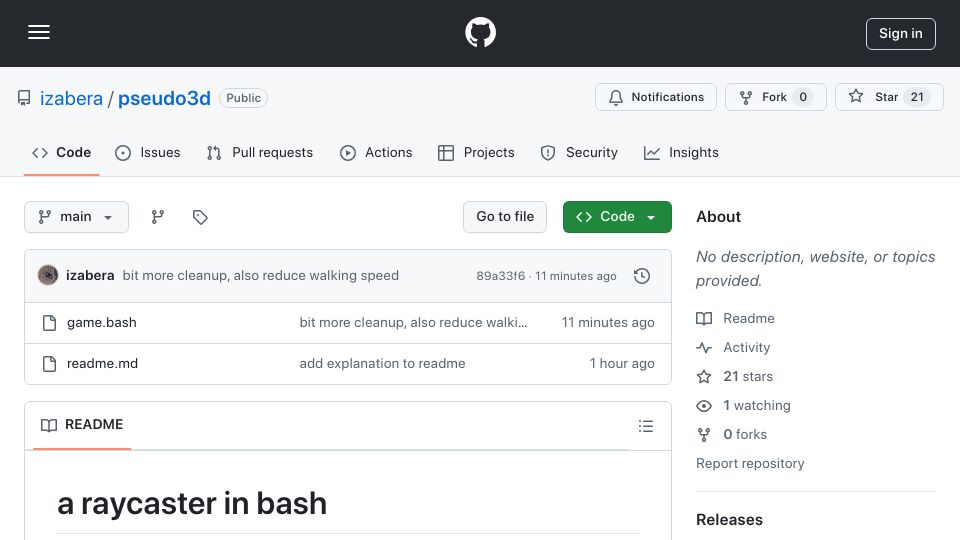Go to GitHub homepage via Octocat logo
This screenshot has width=960, height=540.
point(480,32)
